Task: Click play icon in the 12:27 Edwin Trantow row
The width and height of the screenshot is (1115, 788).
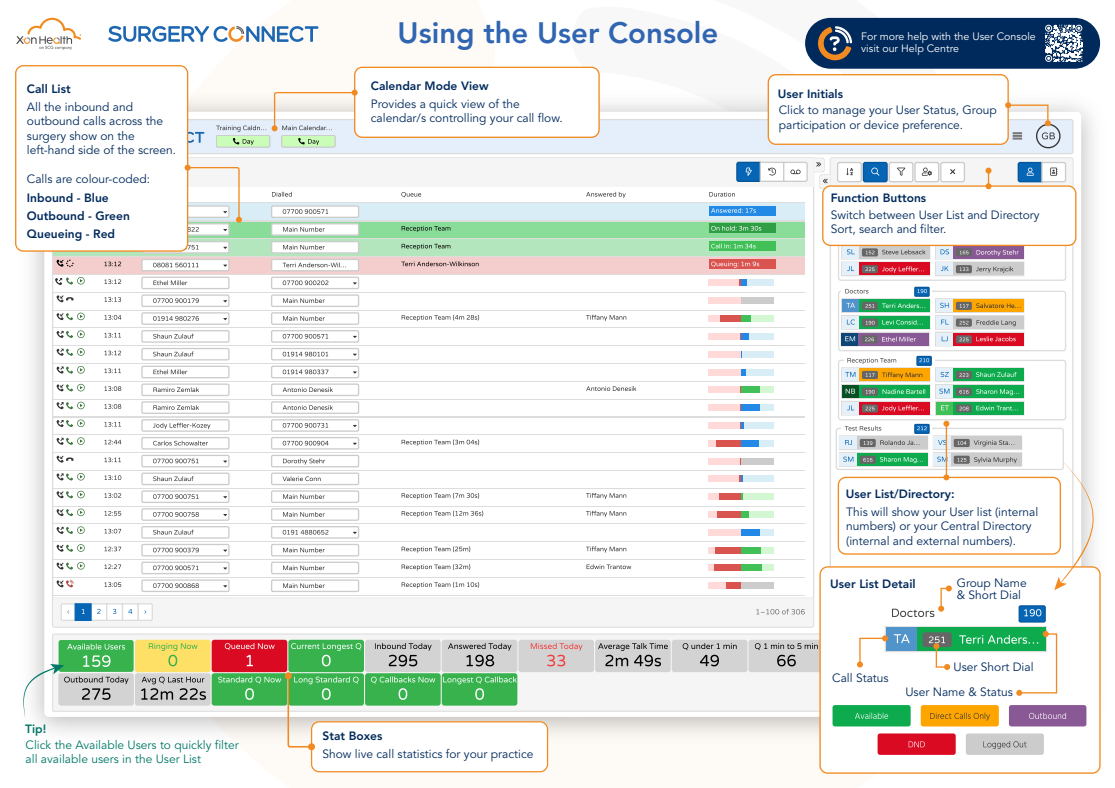Action: coord(81,566)
